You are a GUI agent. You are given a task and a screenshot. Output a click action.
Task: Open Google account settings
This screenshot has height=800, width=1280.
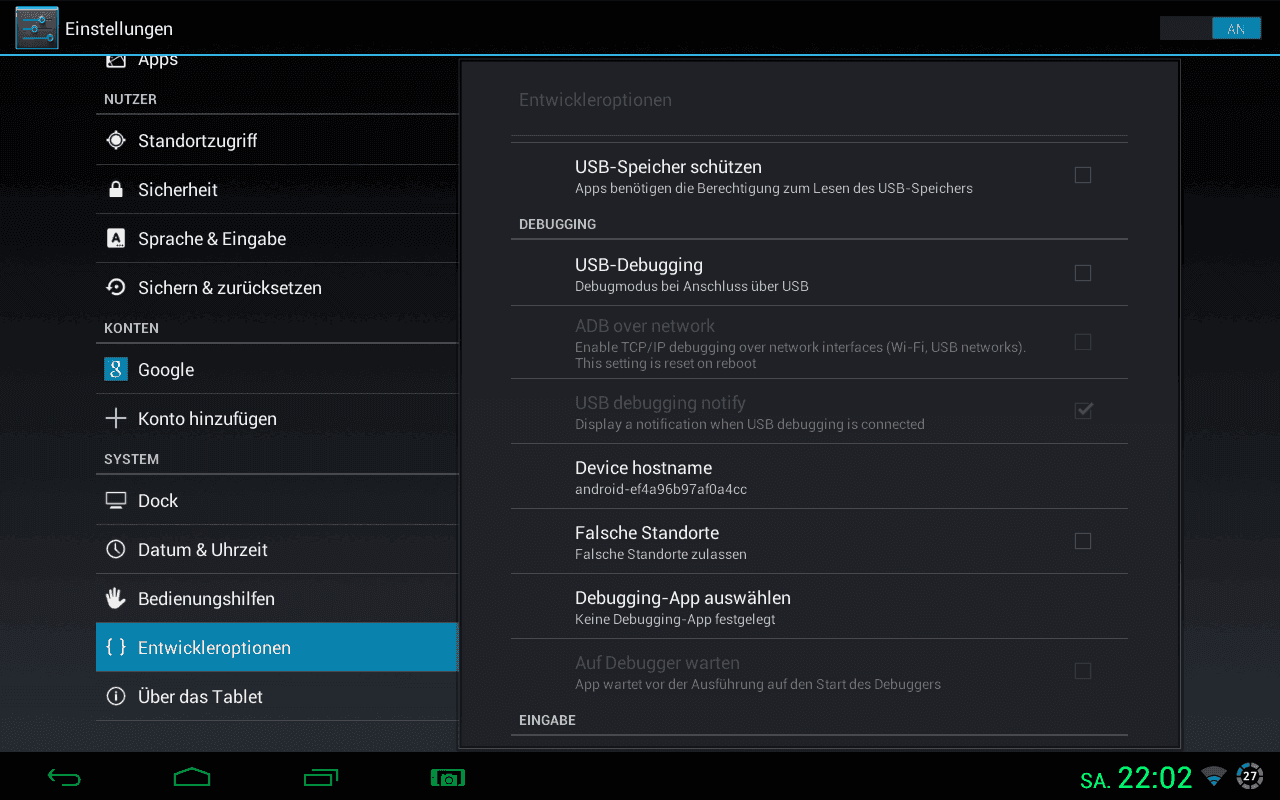277,369
